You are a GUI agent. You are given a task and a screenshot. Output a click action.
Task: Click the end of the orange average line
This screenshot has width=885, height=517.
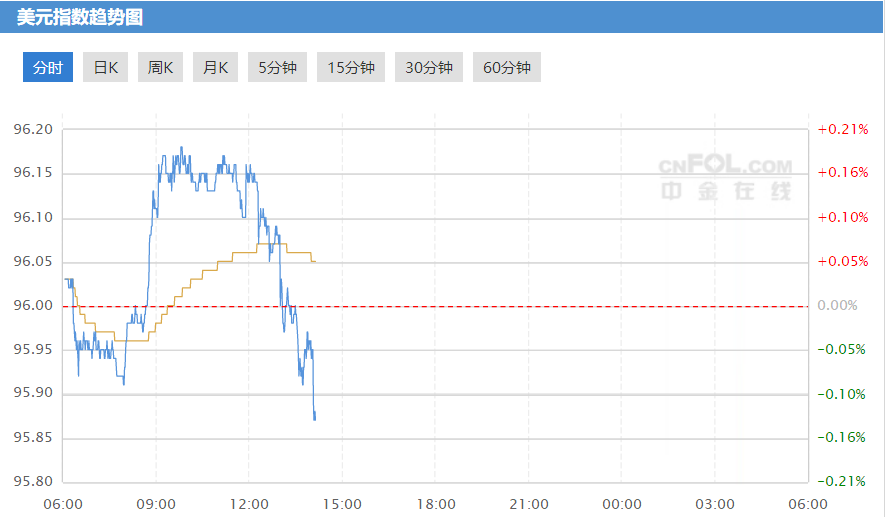point(315,262)
